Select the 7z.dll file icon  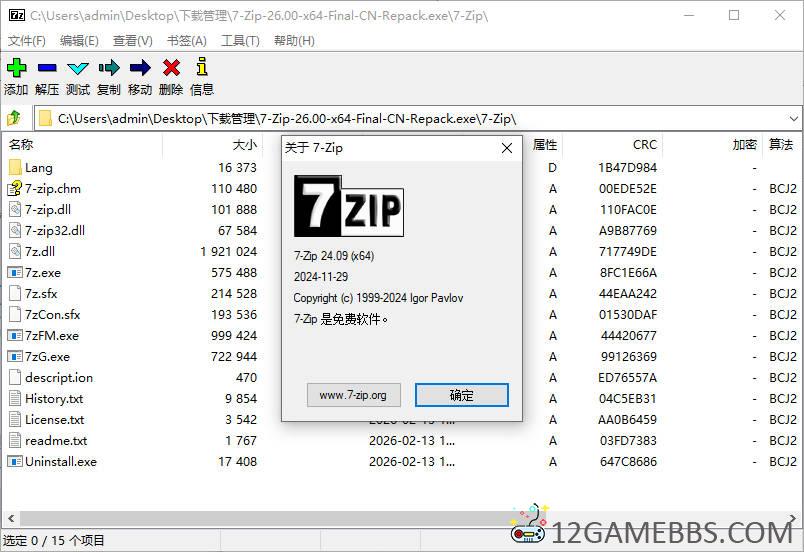click(x=15, y=251)
